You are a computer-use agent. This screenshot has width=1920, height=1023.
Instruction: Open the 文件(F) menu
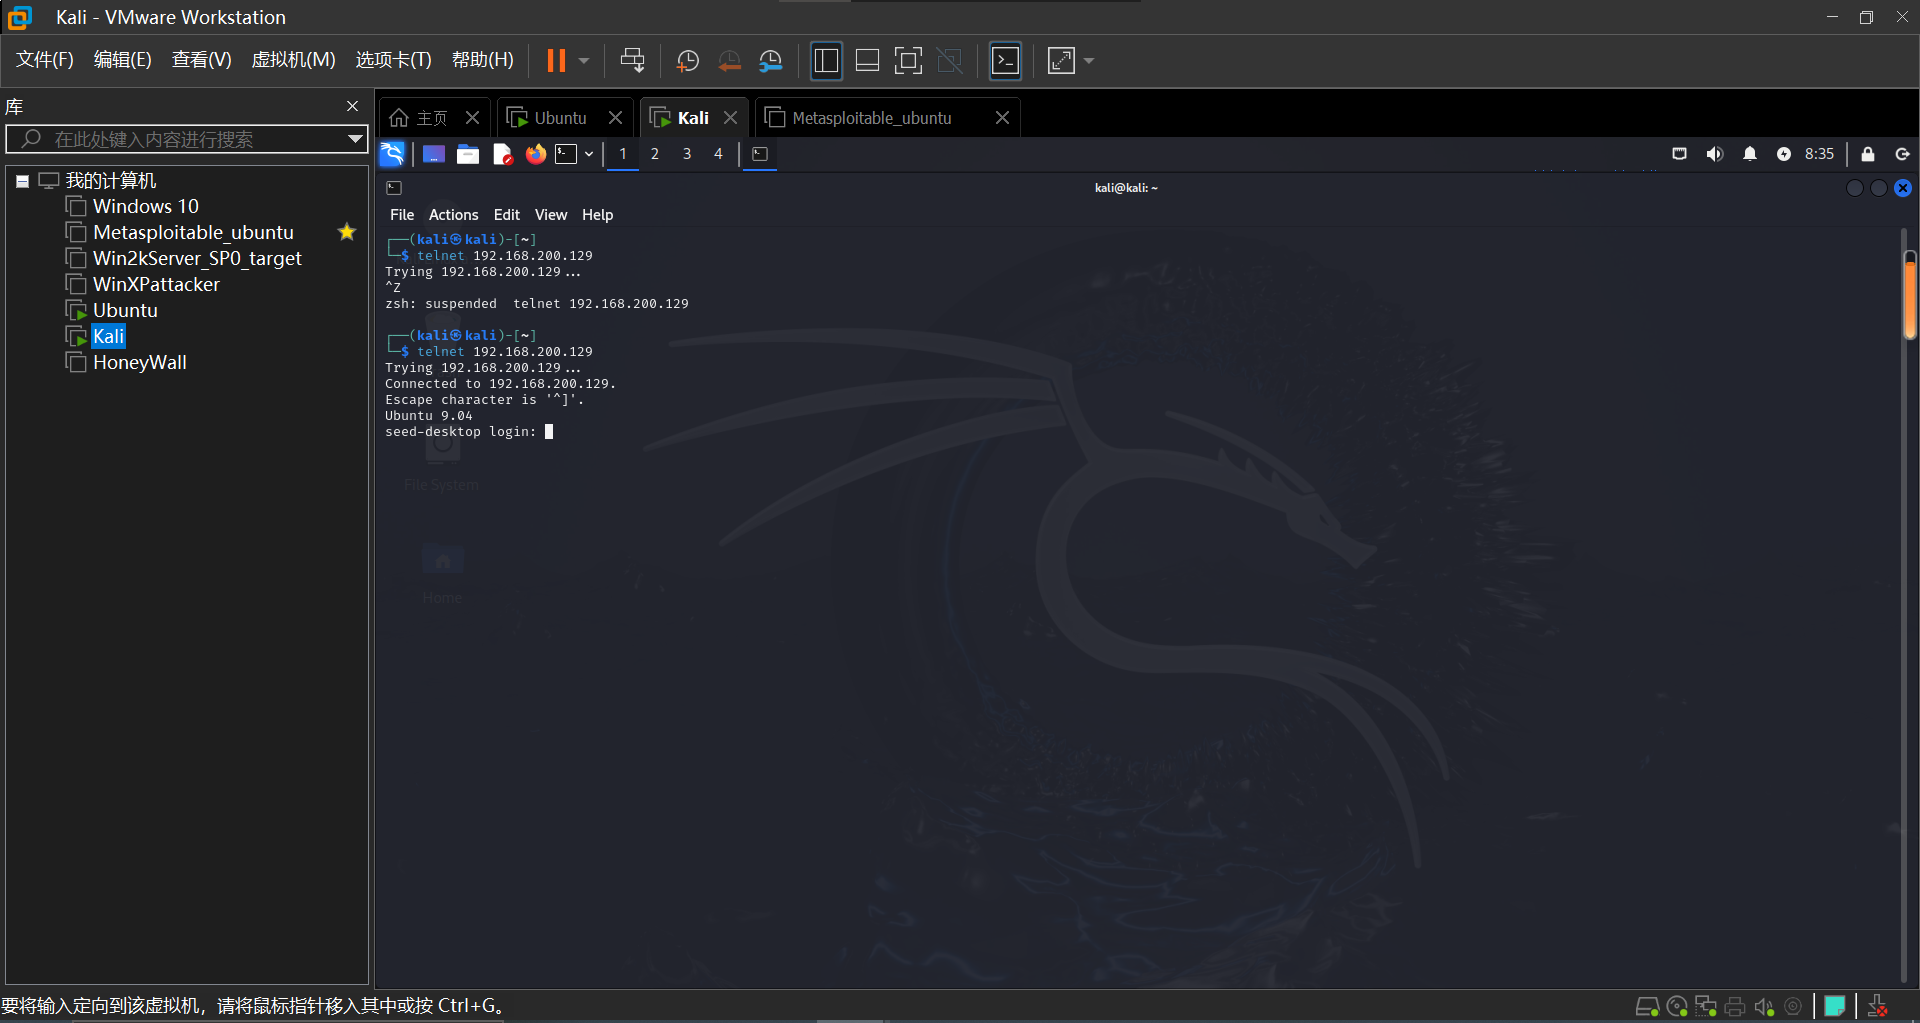coord(45,60)
